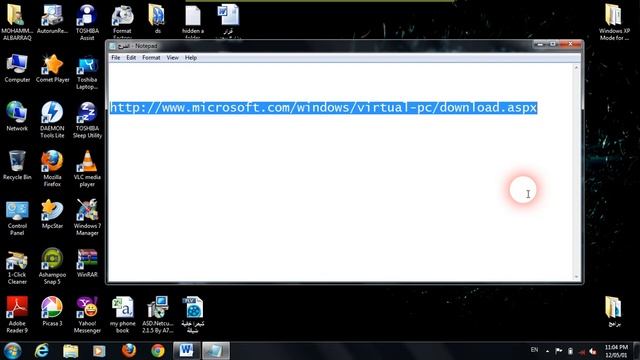The height and width of the screenshot is (360, 640).
Task: Open Windows Media Player from taskbar
Action: pyautogui.click(x=99, y=351)
